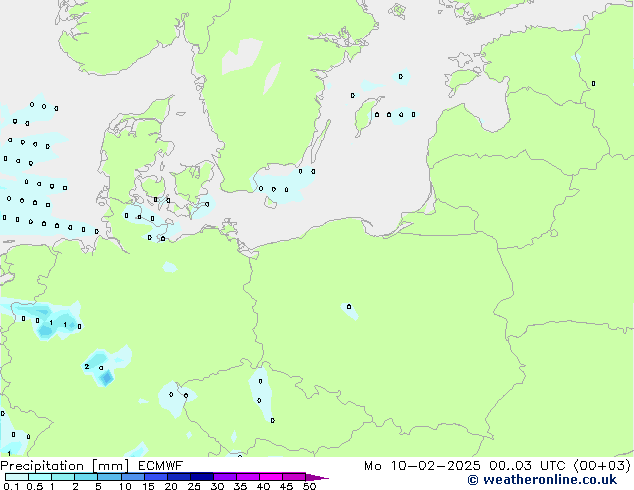The width and height of the screenshot is (634, 490).
Task: Click the isolated rain patch in central Poland
Action: coord(350,310)
